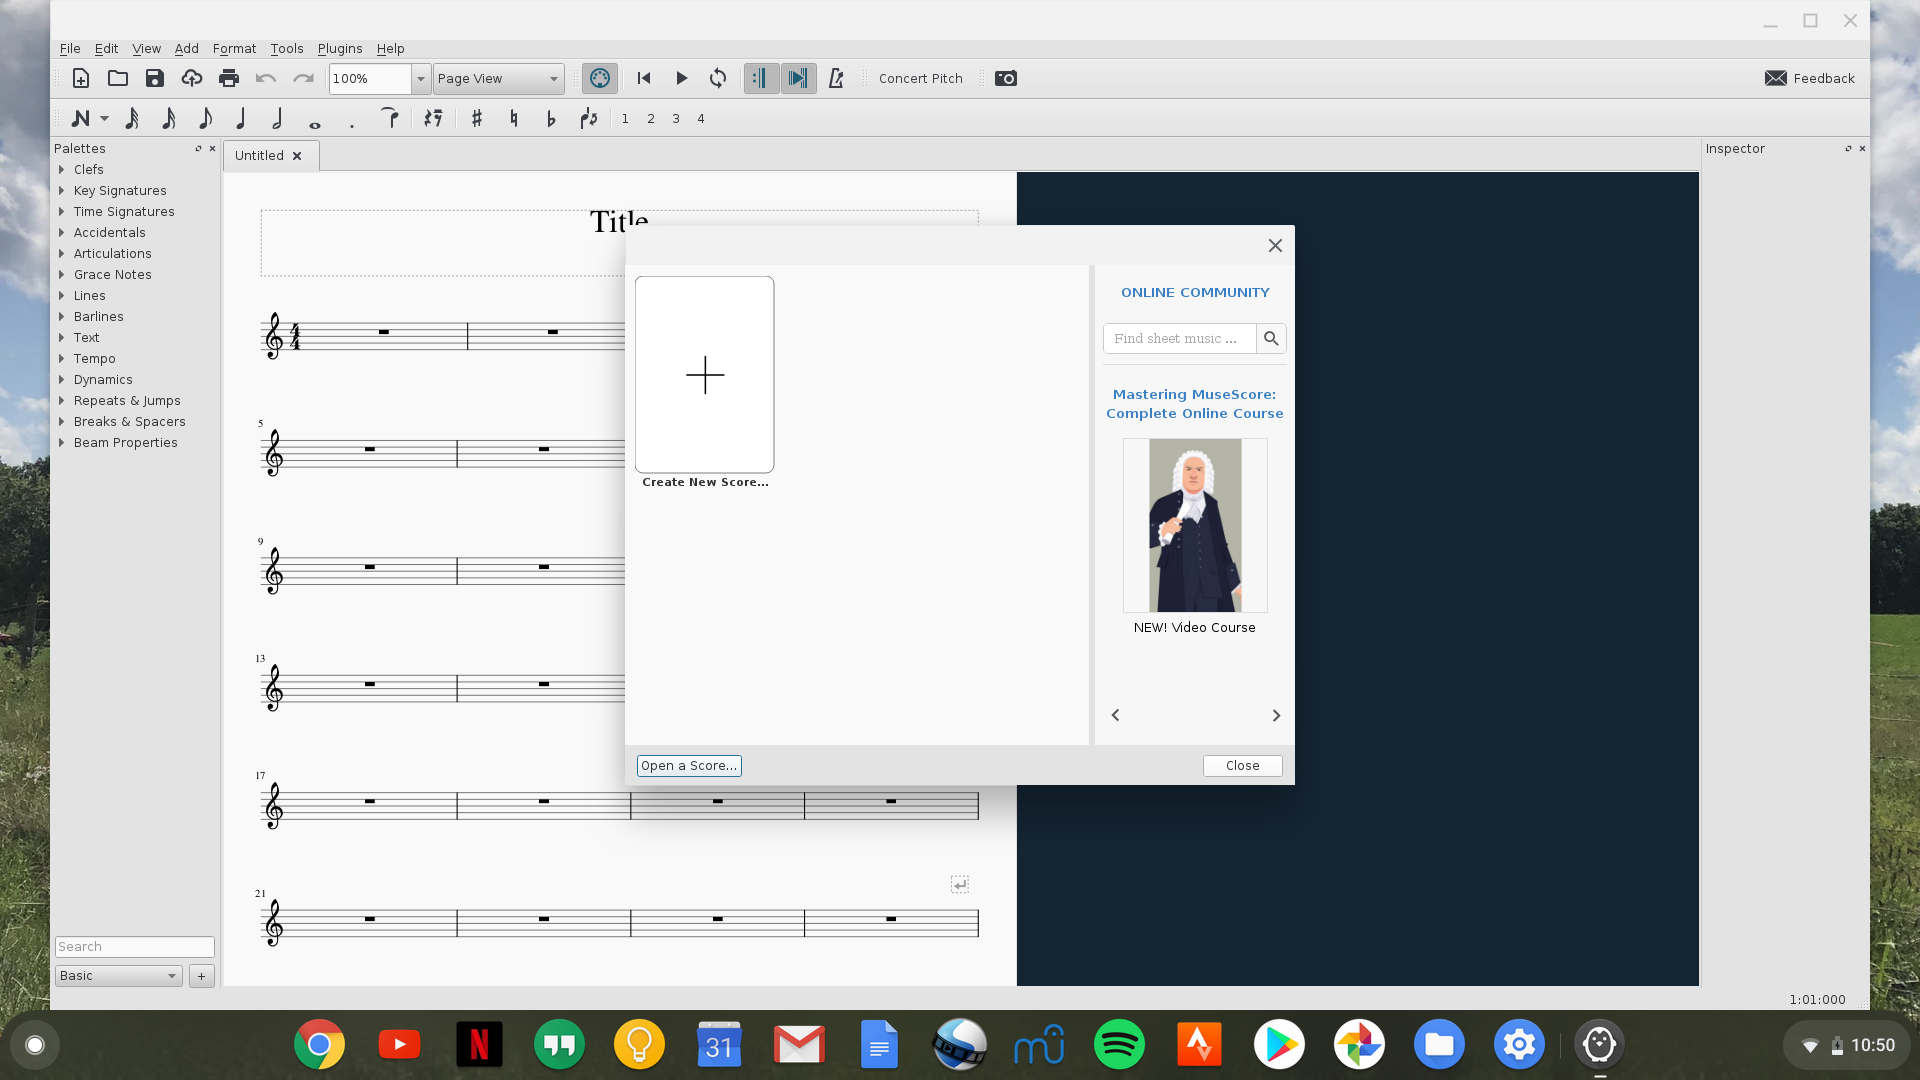Screen dimensions: 1920x1080
Task: Print the current score
Action: pyautogui.click(x=229, y=78)
